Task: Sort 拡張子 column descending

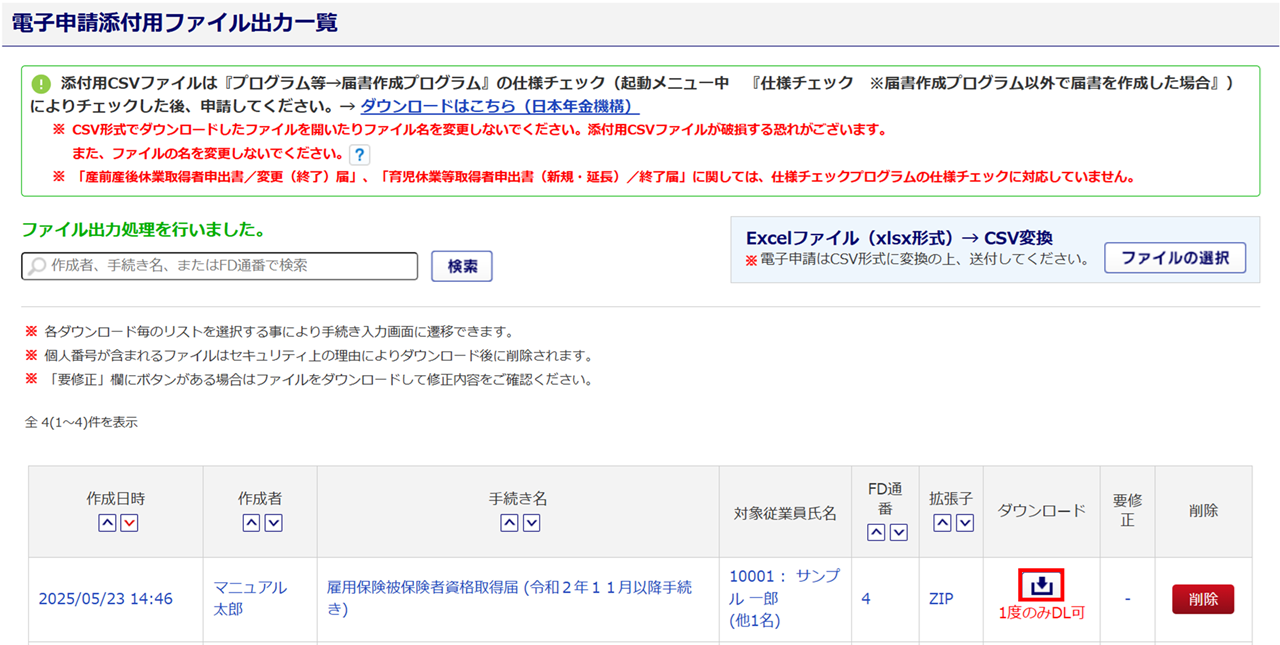Action: point(964,523)
